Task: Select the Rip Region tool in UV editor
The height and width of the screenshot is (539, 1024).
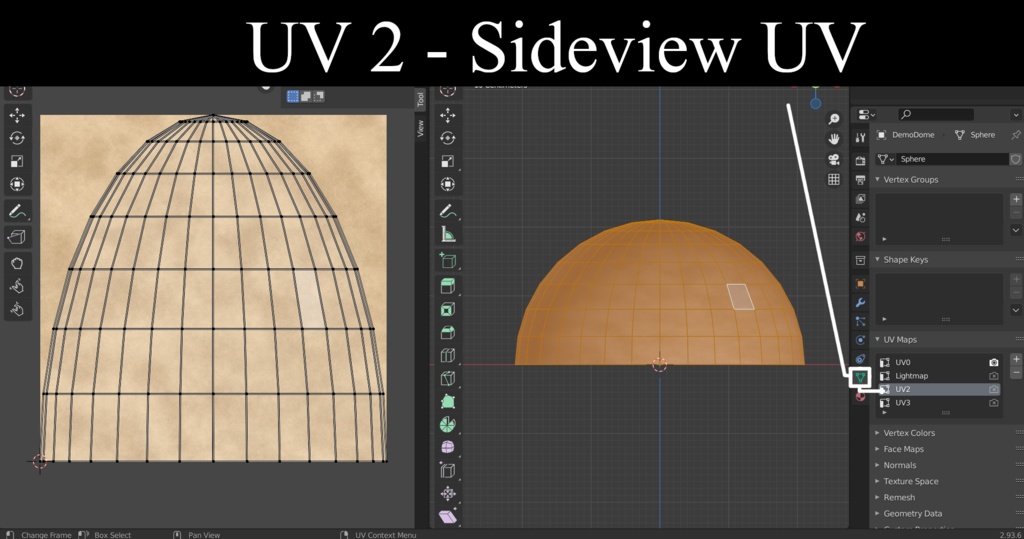Action: 17,237
